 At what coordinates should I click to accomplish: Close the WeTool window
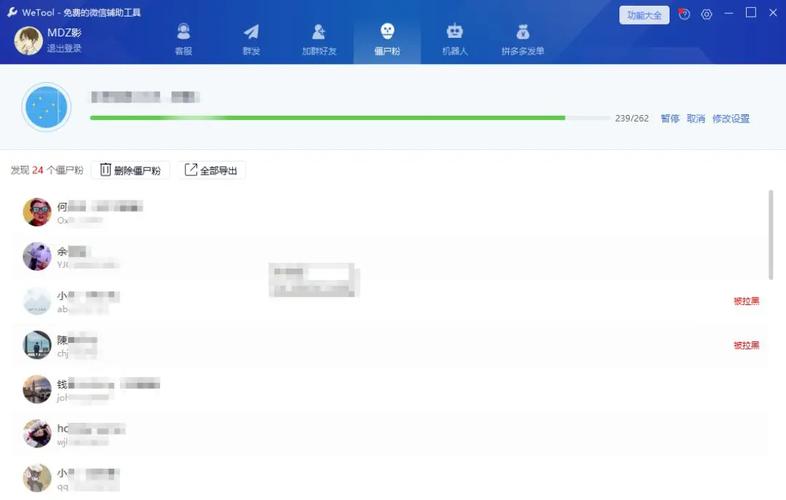point(773,13)
